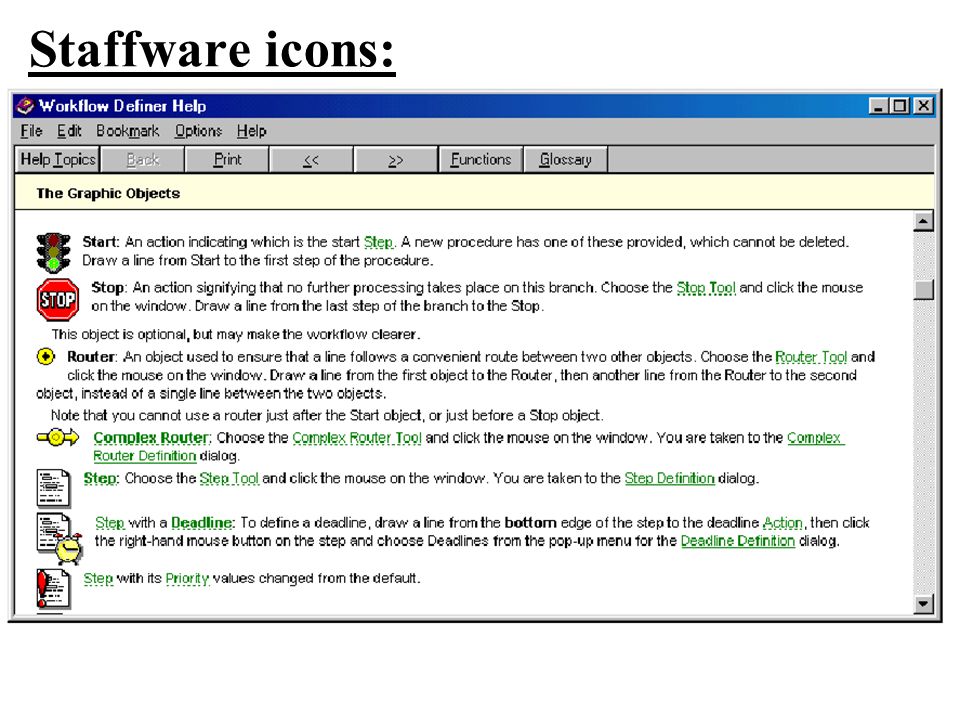Follow the Priority link
The image size is (960, 720).
click(x=187, y=578)
